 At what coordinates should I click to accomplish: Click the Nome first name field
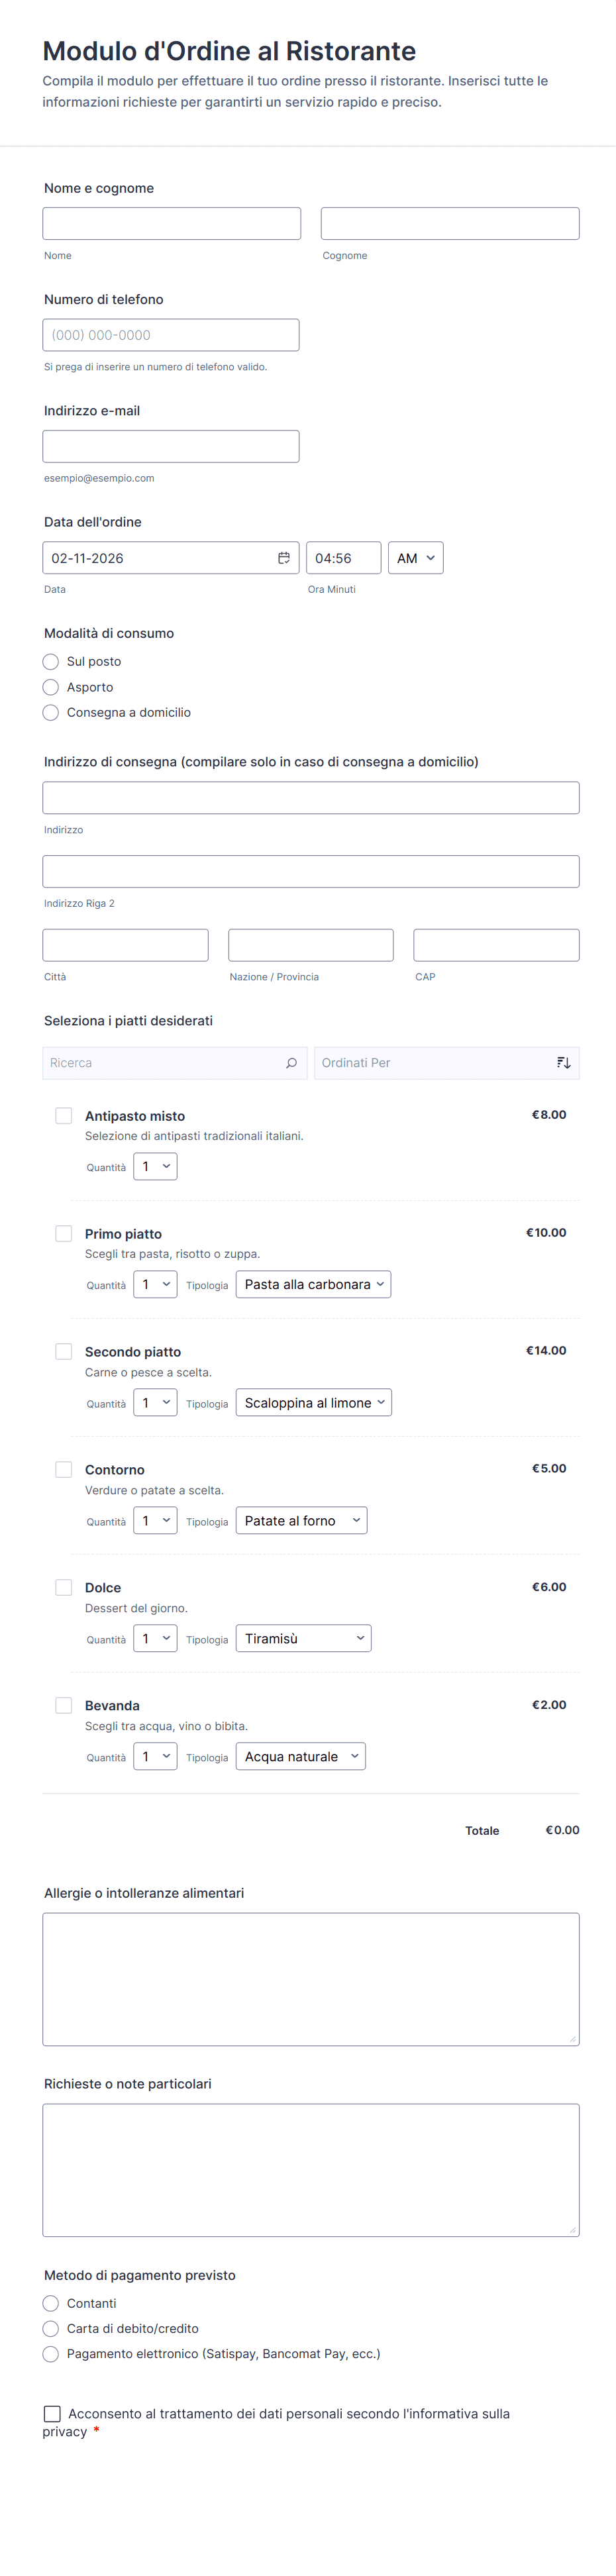tap(171, 224)
